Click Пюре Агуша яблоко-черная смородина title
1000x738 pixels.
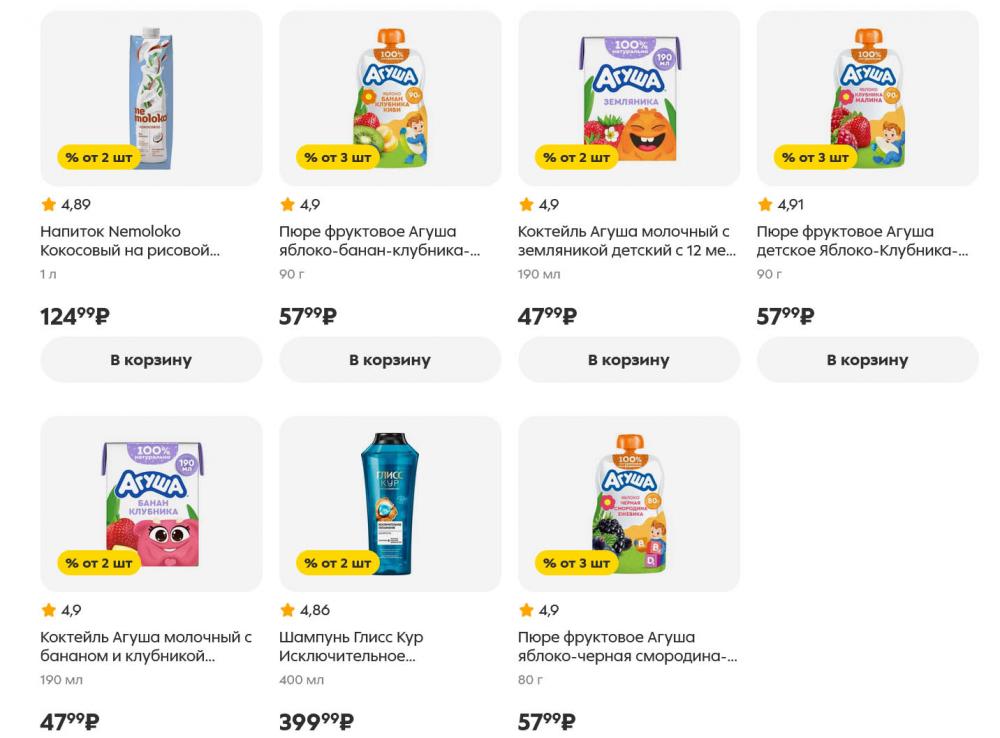click(627, 646)
